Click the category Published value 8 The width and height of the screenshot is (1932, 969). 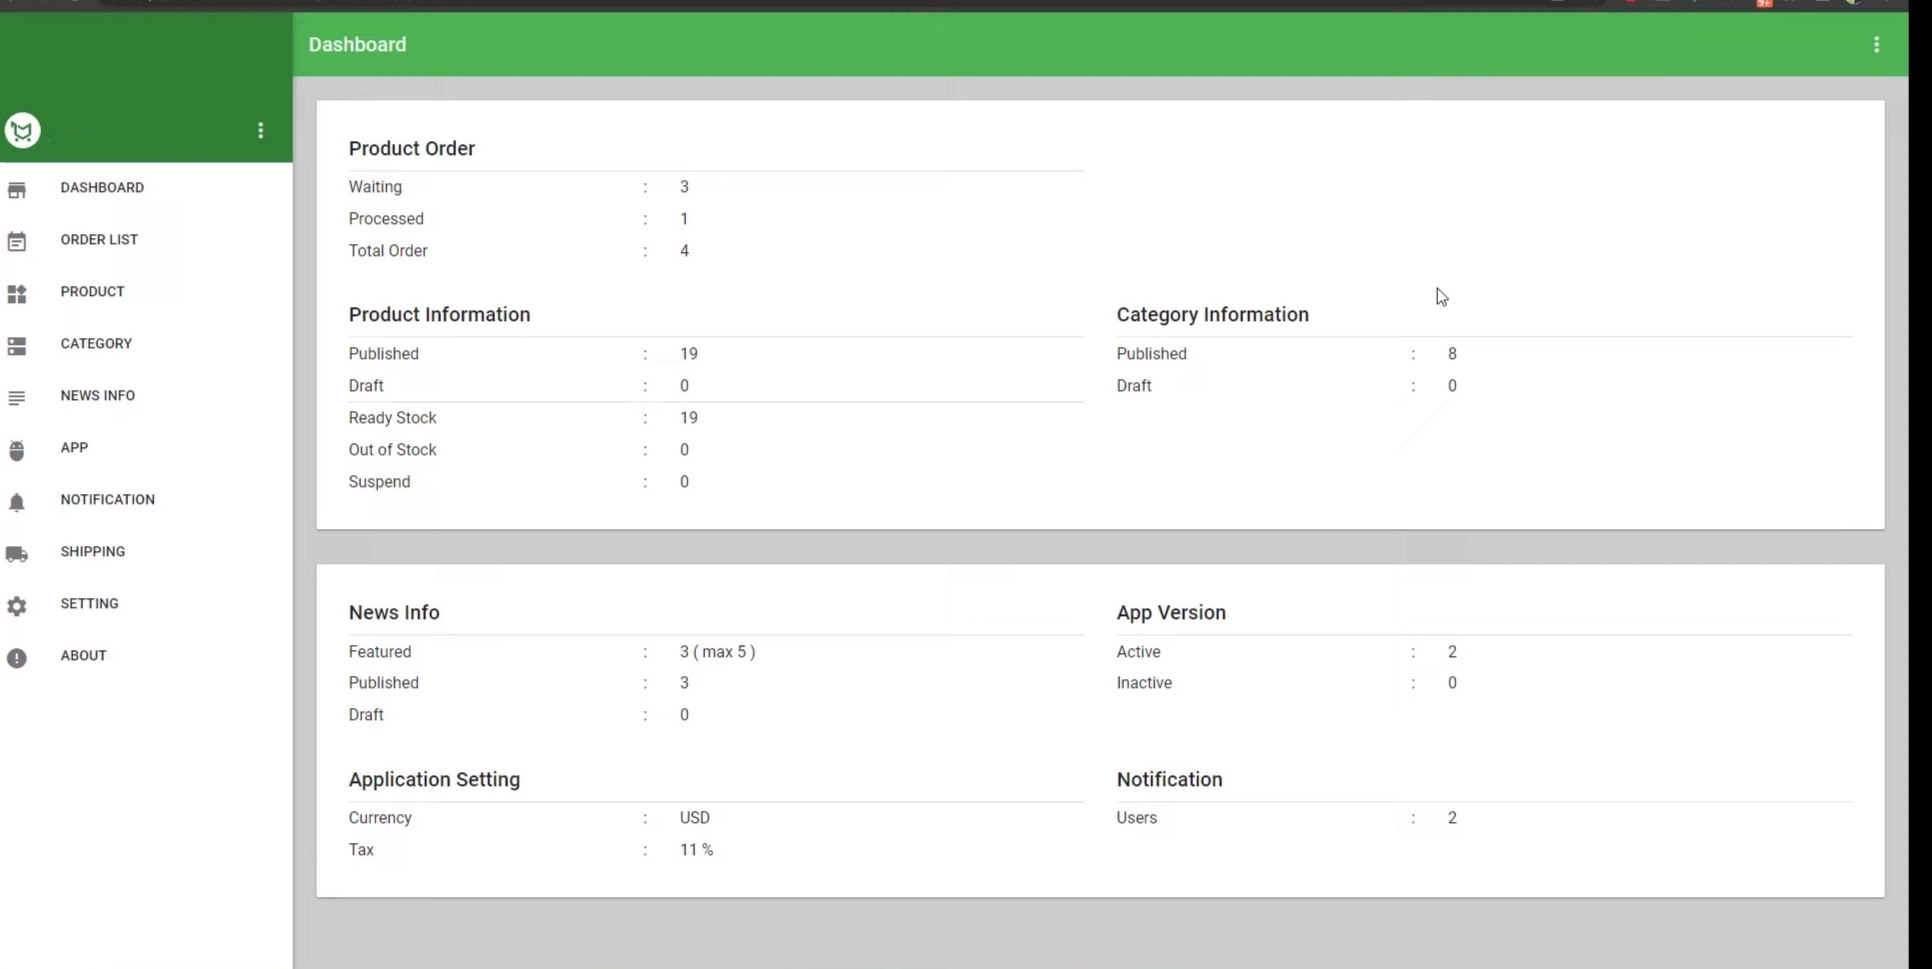1452,354
